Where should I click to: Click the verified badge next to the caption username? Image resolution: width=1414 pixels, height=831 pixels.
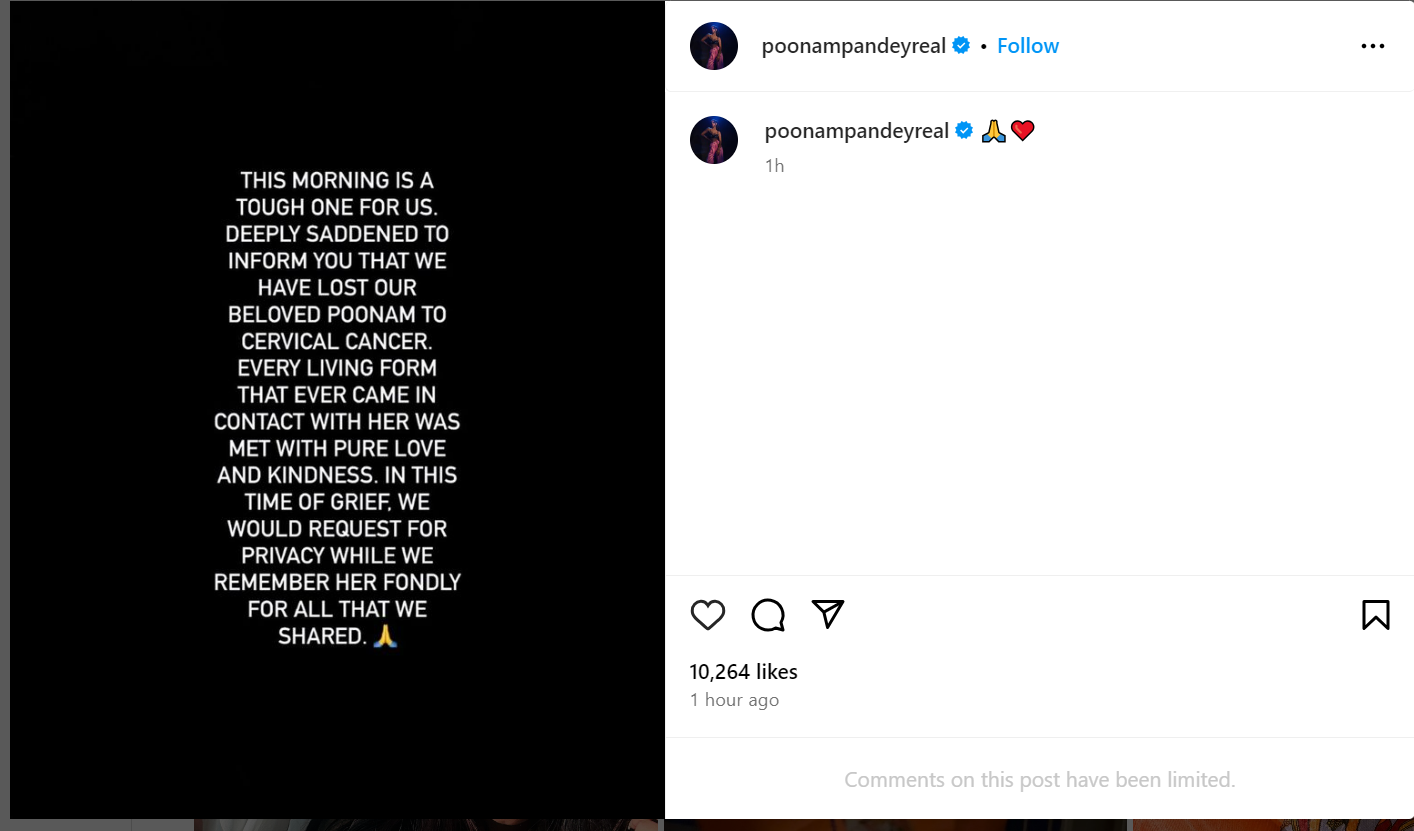coord(965,131)
